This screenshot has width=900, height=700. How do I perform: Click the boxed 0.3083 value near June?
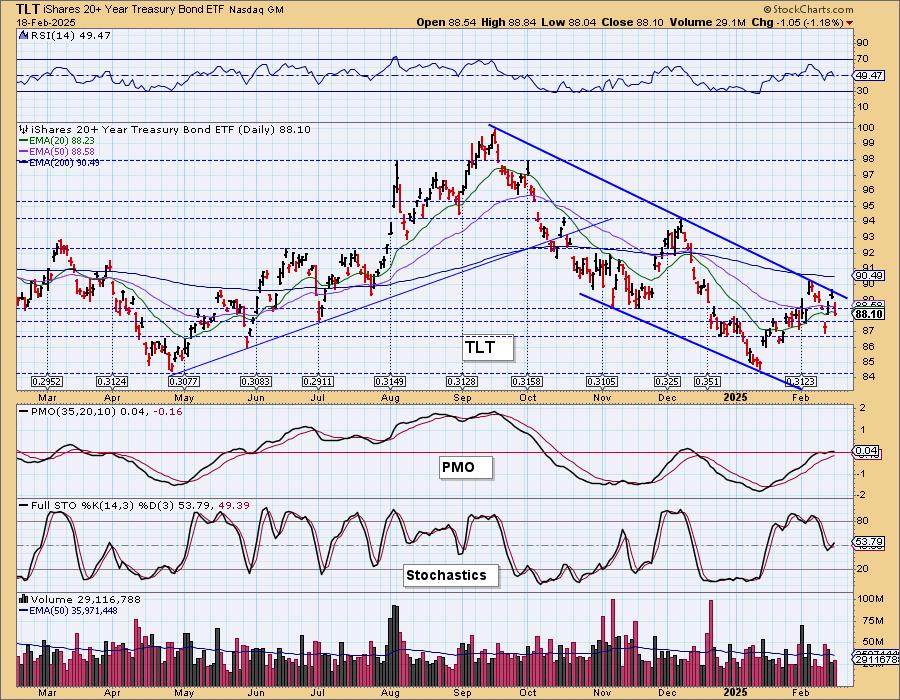[x=255, y=382]
